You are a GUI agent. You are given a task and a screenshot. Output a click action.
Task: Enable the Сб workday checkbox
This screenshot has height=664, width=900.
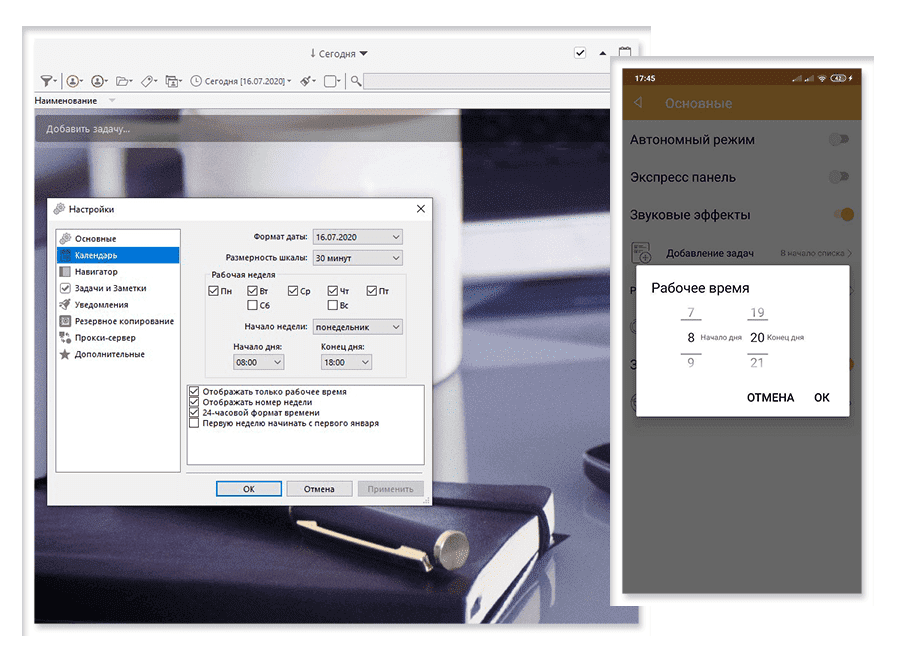252,305
